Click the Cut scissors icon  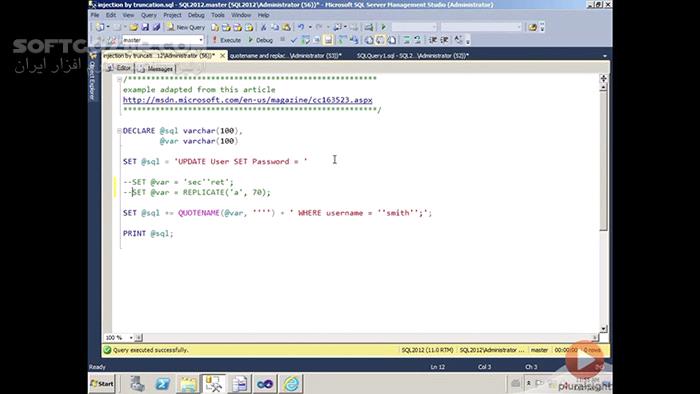263,27
